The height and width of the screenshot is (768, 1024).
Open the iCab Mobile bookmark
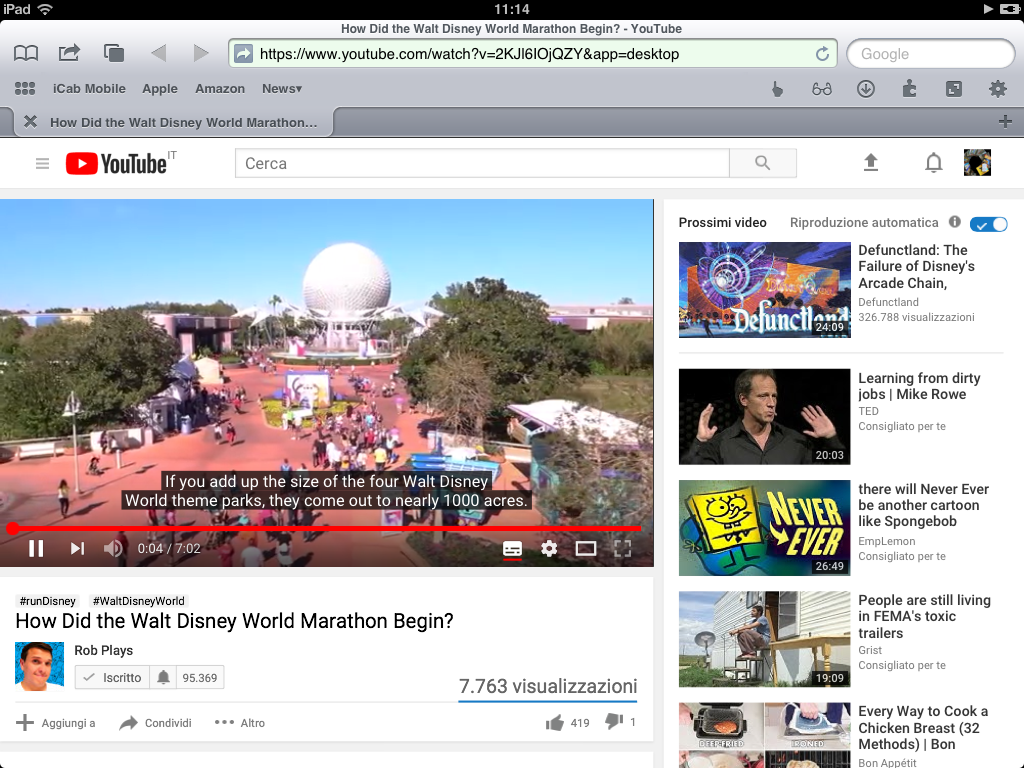(x=89, y=89)
